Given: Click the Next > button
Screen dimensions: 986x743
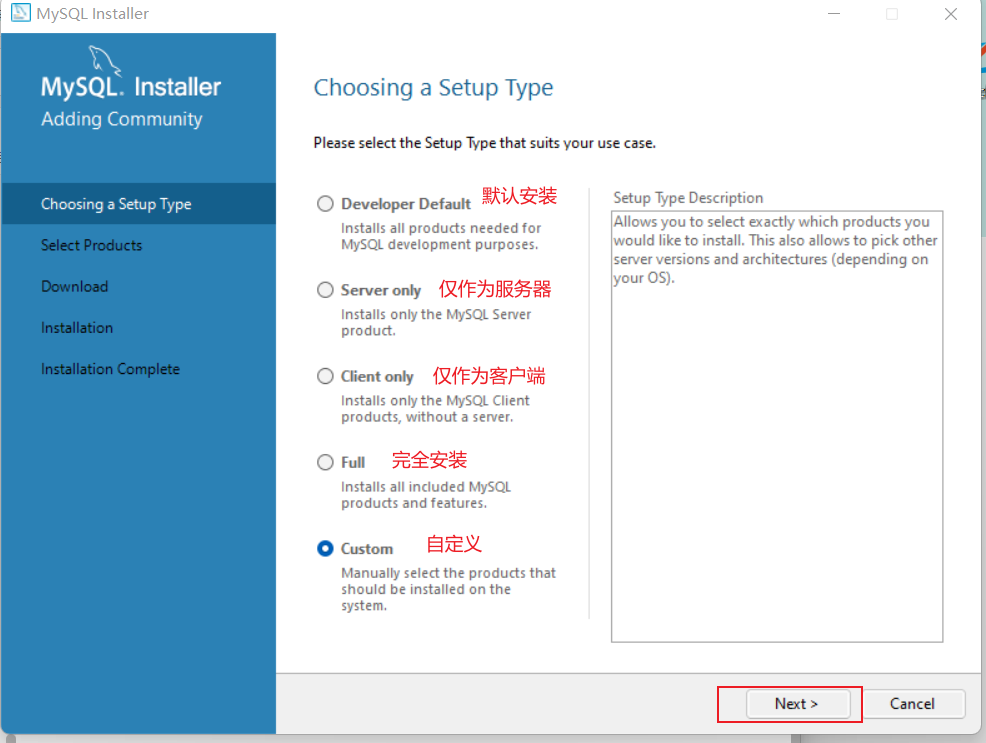Looking at the screenshot, I should pos(797,703).
